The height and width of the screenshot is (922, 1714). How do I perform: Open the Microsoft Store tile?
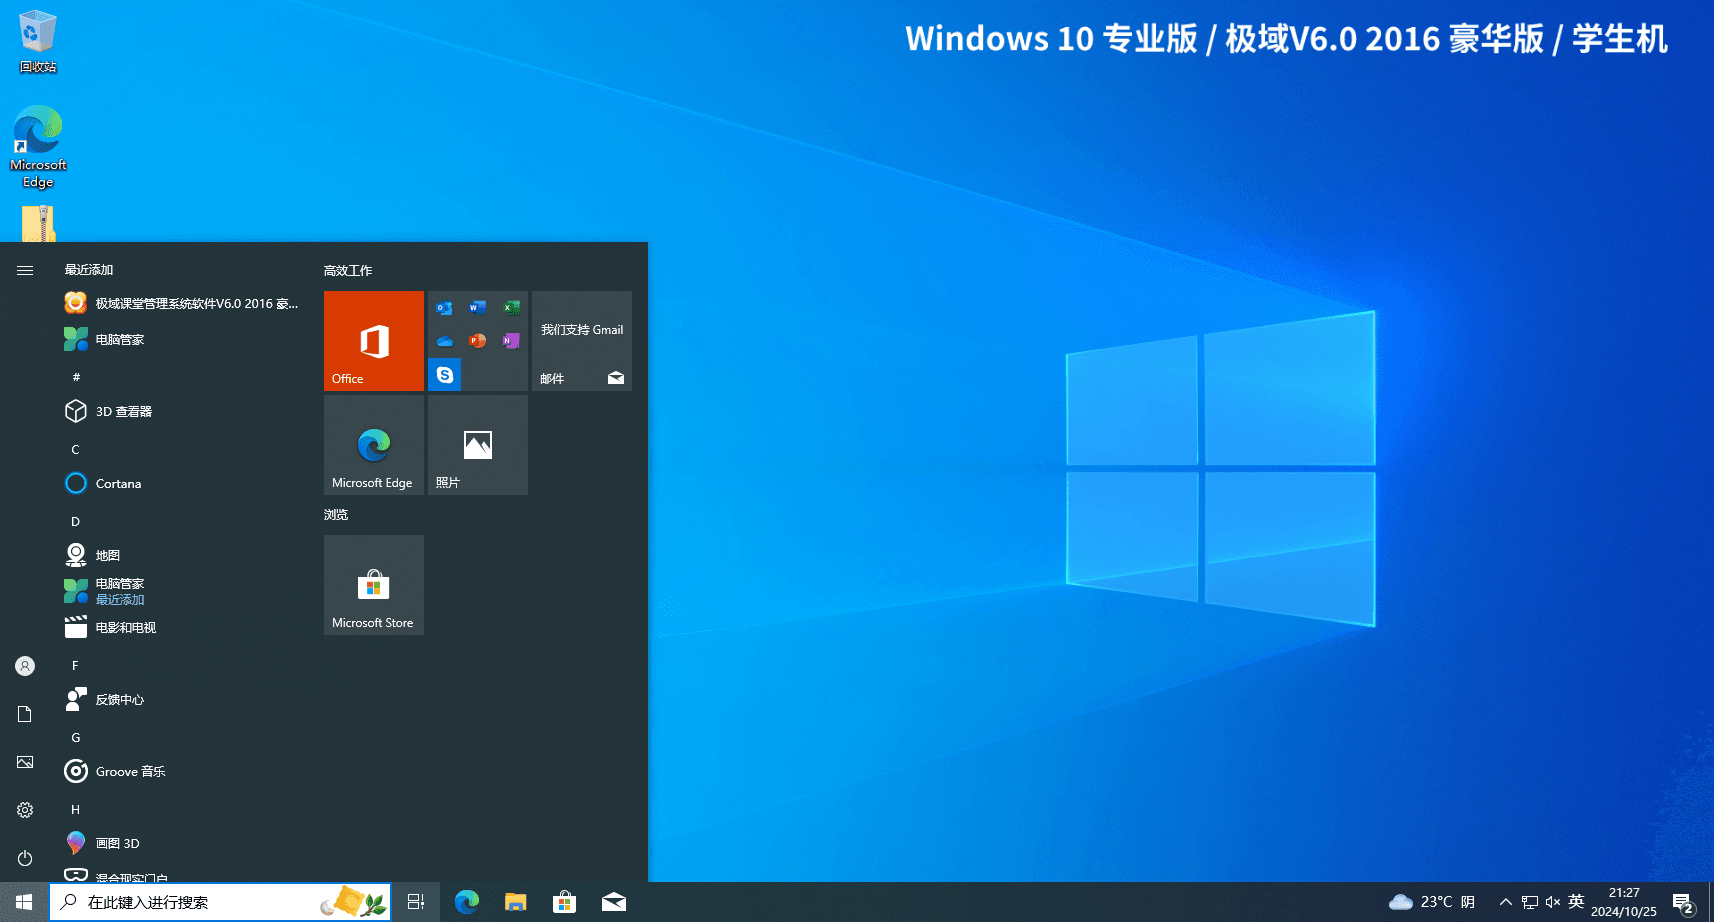click(x=374, y=585)
